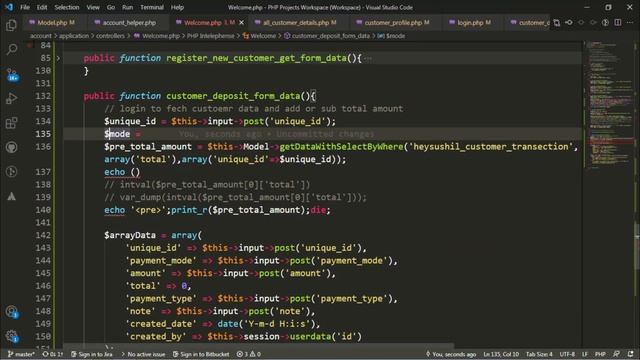Screen dimensions: 640x360
Task: Open the Accounts icon in activity bar
Action: [x=11, y=312]
